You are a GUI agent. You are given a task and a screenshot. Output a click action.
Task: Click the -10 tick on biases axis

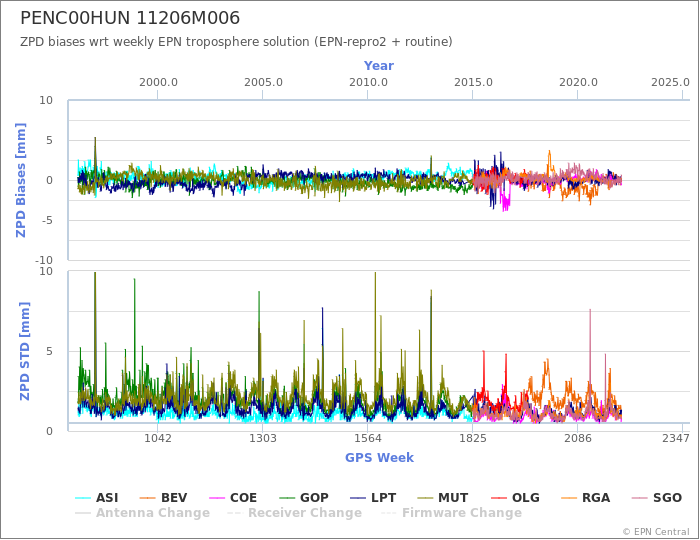click(x=44, y=260)
